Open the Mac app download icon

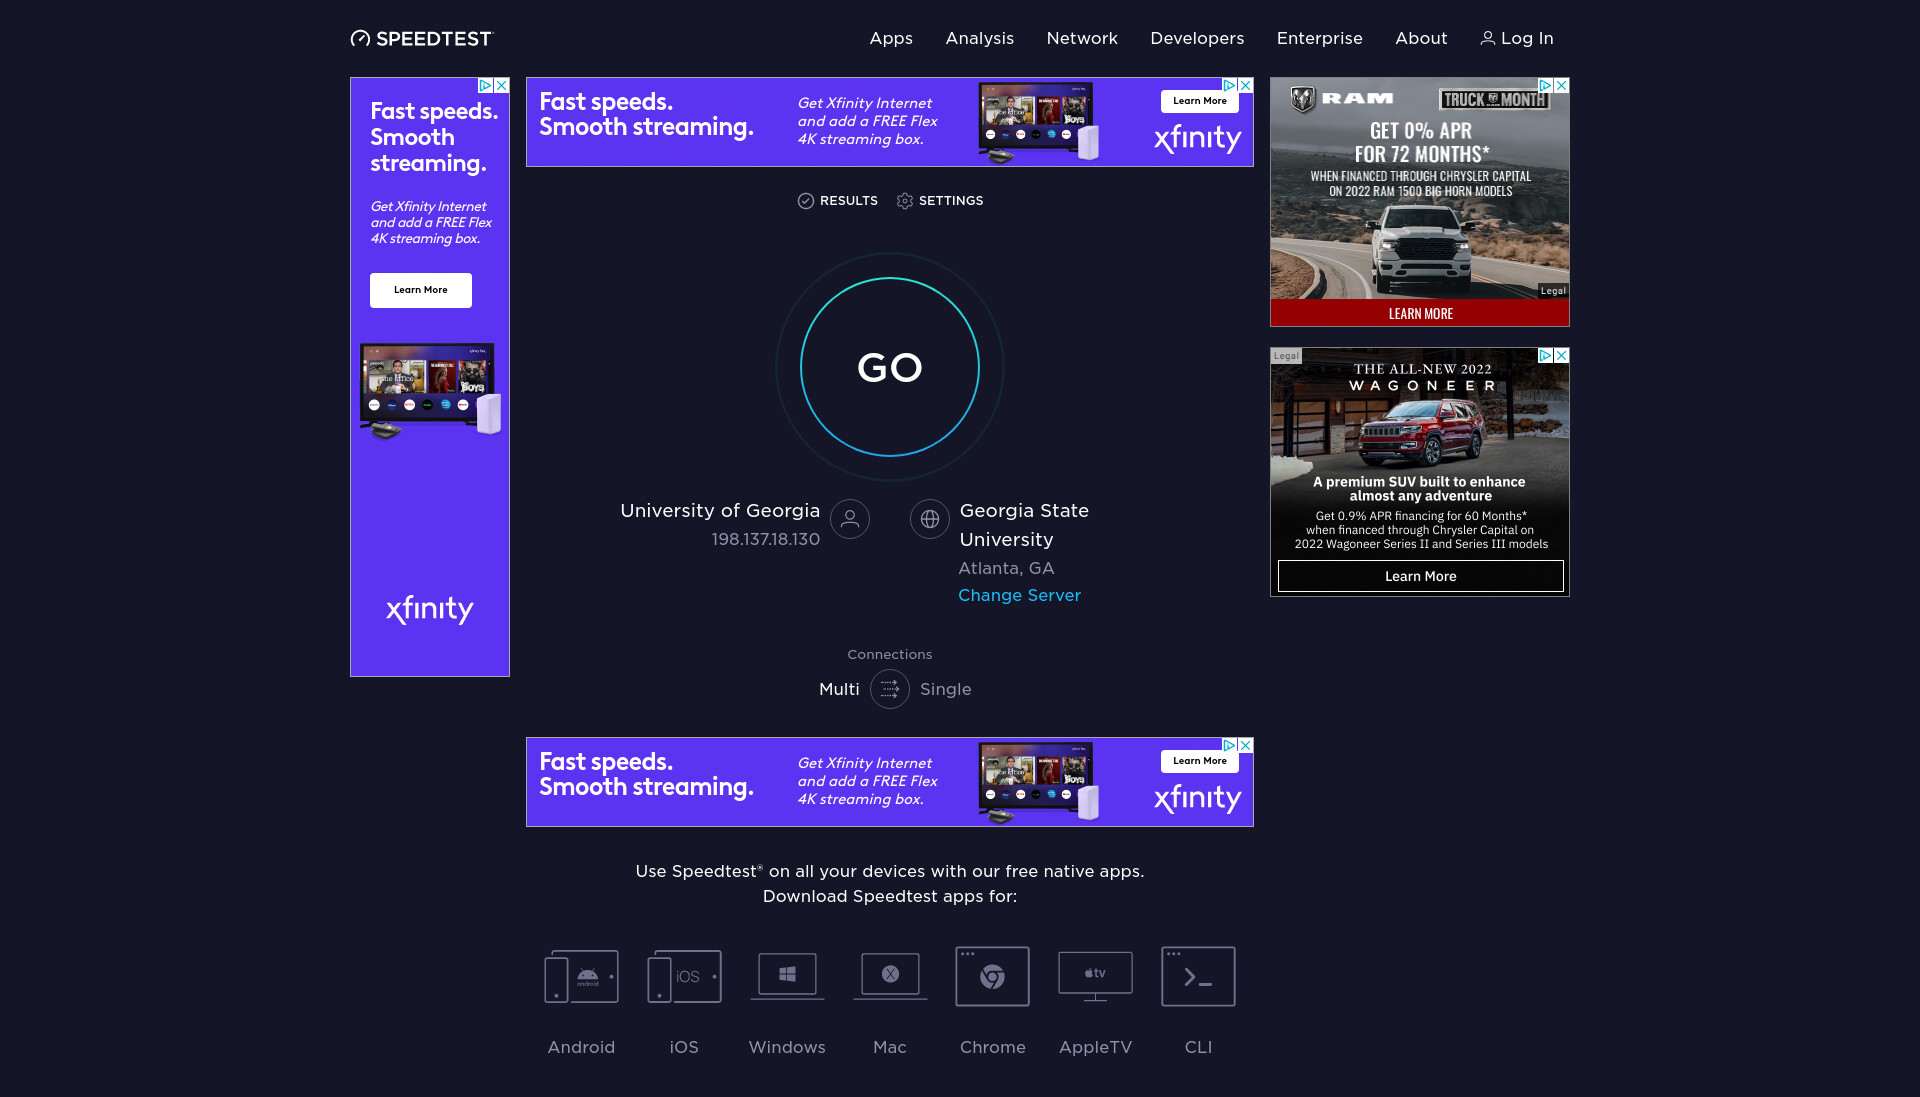coord(890,976)
